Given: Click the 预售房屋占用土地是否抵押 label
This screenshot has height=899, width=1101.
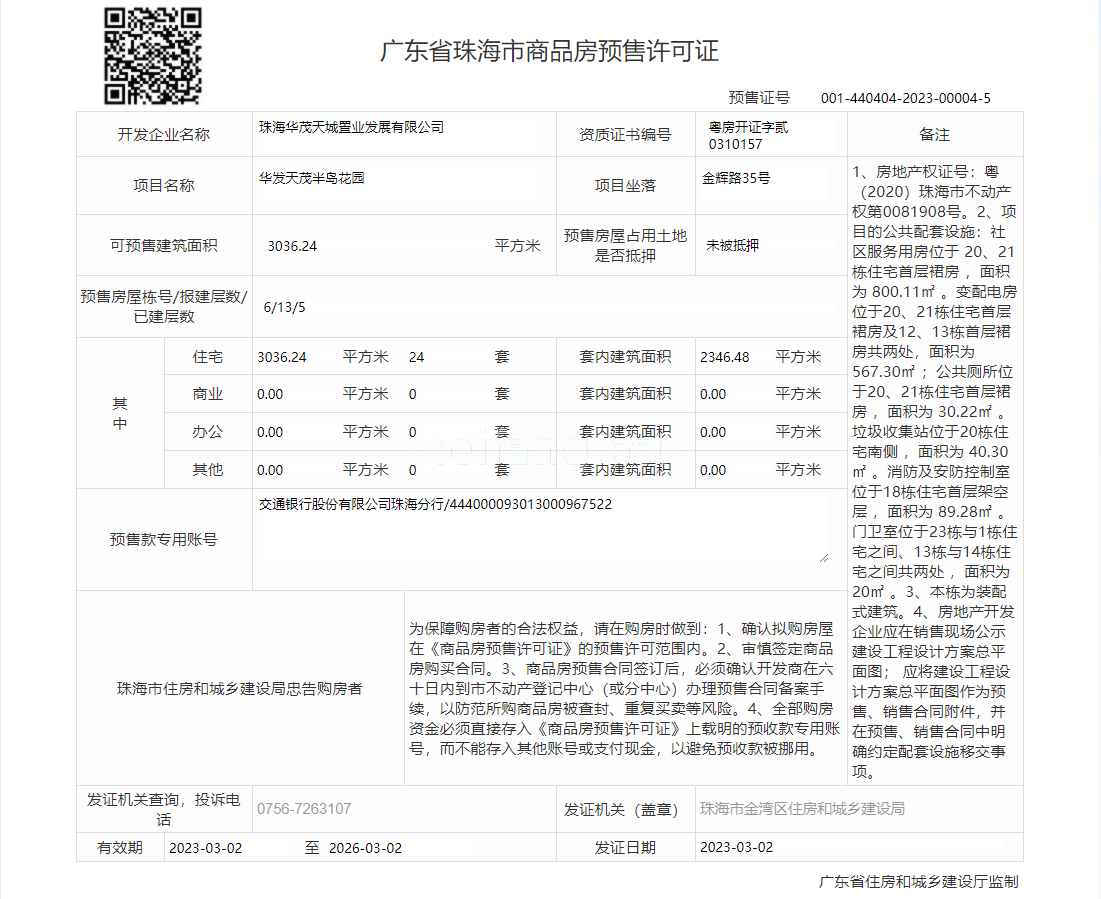Looking at the screenshot, I should coord(625,245).
